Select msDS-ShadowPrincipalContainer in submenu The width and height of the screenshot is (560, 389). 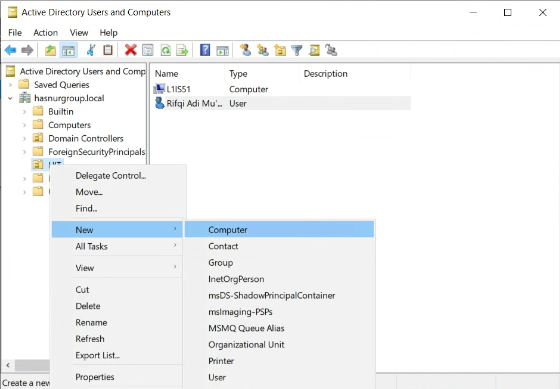(279, 295)
